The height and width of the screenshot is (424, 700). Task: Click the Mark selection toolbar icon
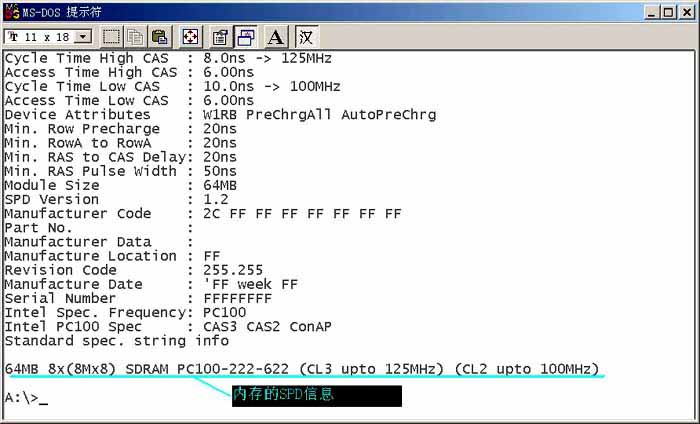pos(112,37)
